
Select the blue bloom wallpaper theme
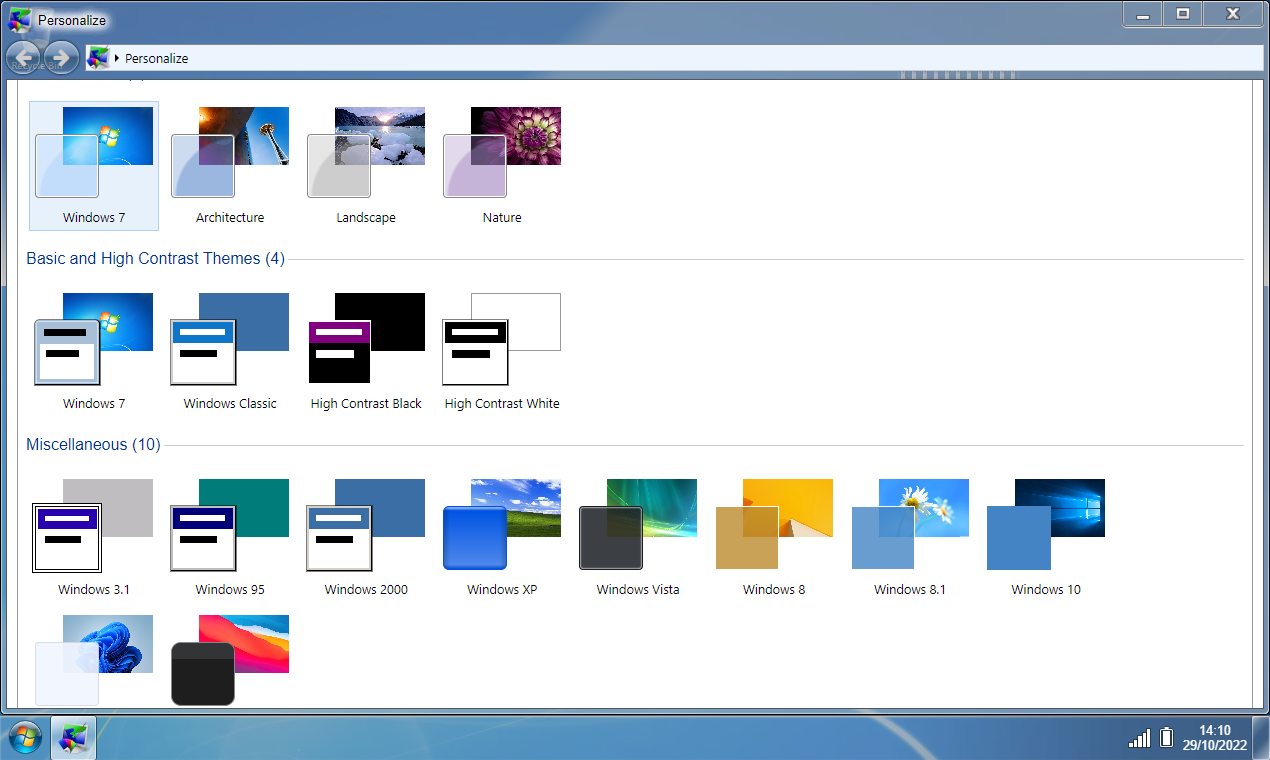94,660
